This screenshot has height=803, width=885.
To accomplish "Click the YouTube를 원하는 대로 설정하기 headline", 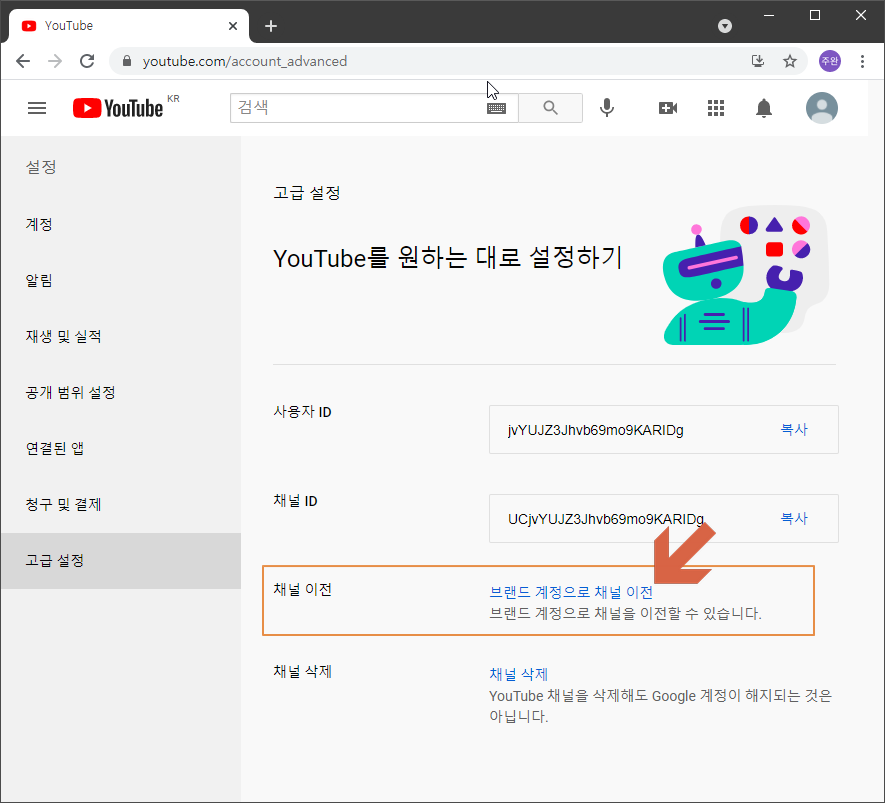I will [x=448, y=258].
